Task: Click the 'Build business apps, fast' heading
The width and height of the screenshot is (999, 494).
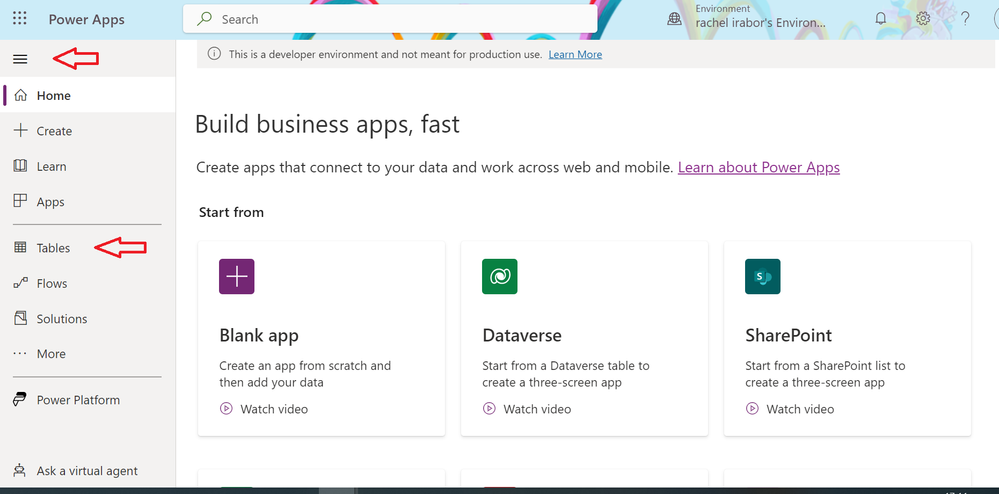Action: pyautogui.click(x=327, y=124)
